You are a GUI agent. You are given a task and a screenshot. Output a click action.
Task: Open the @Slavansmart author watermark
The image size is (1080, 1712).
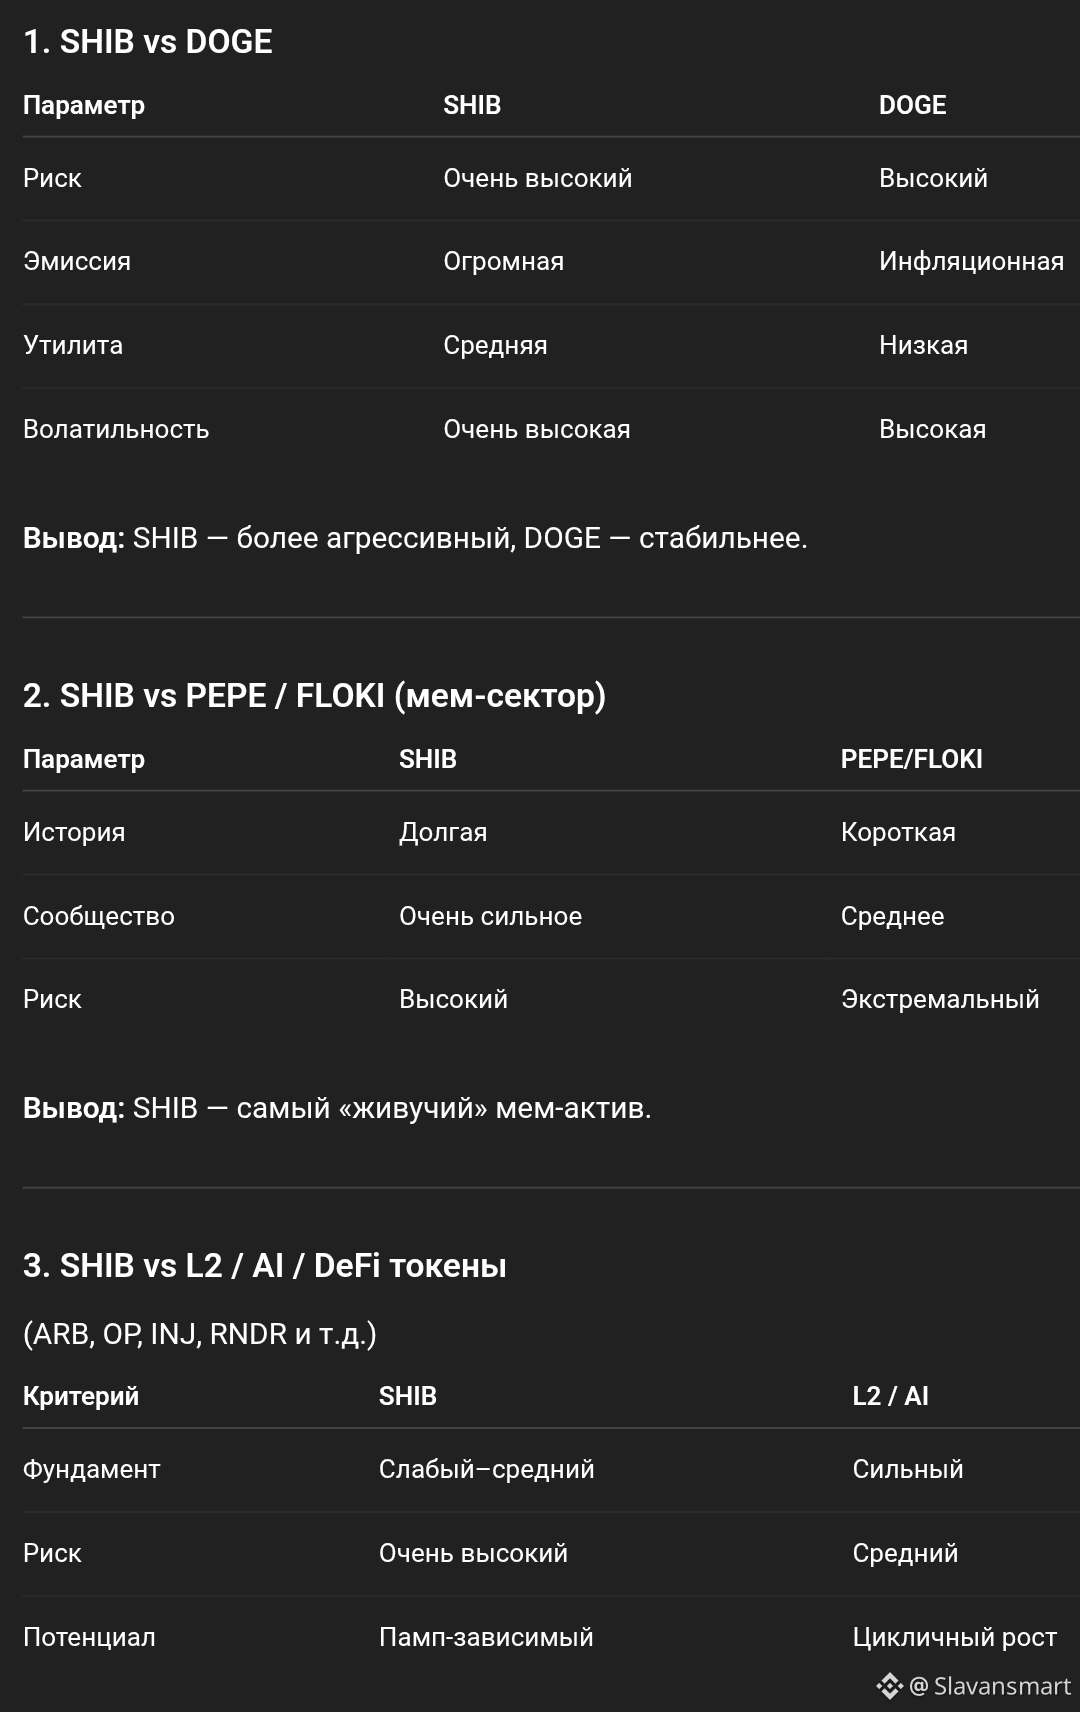pyautogui.click(x=990, y=1687)
